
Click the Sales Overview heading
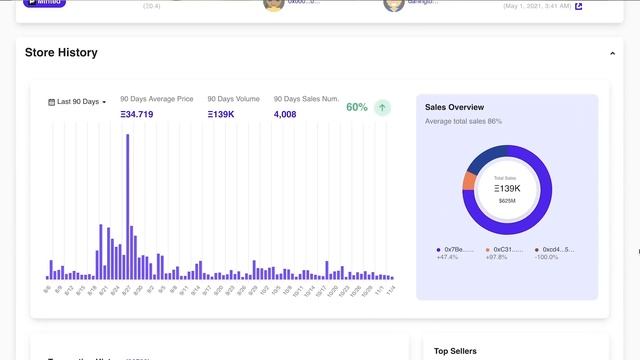[454, 107]
